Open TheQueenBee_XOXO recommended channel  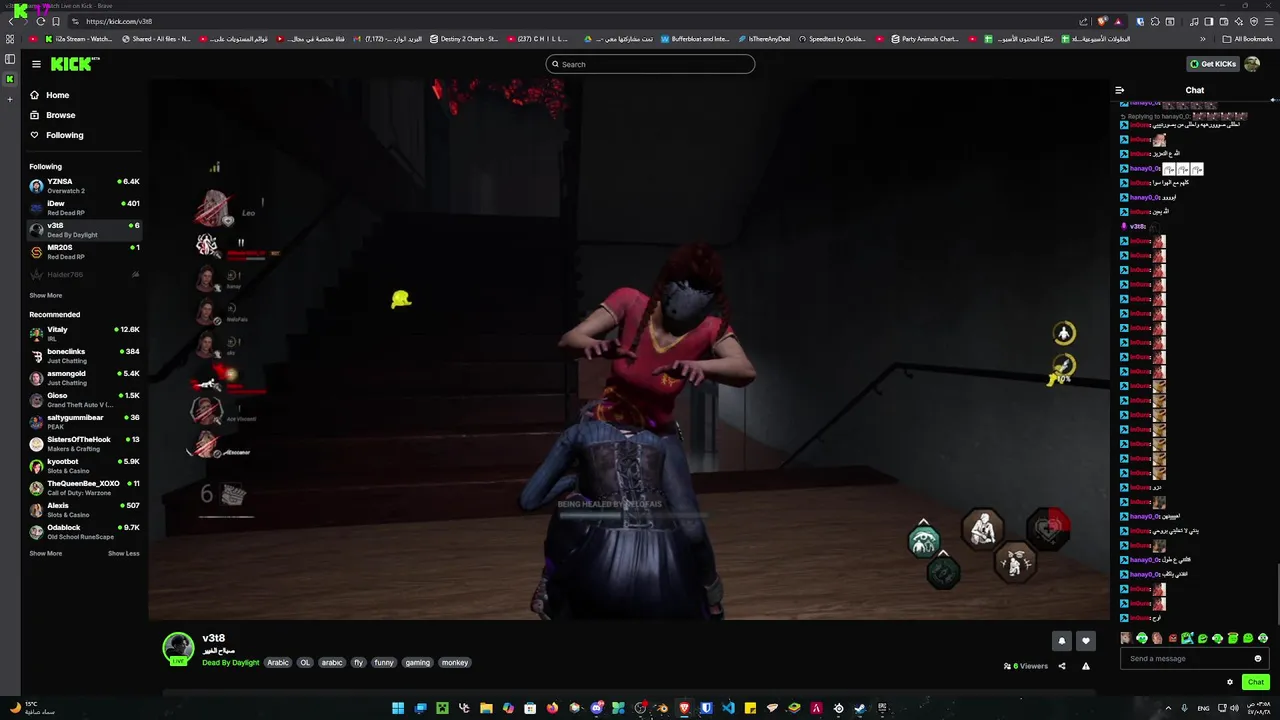(84, 488)
